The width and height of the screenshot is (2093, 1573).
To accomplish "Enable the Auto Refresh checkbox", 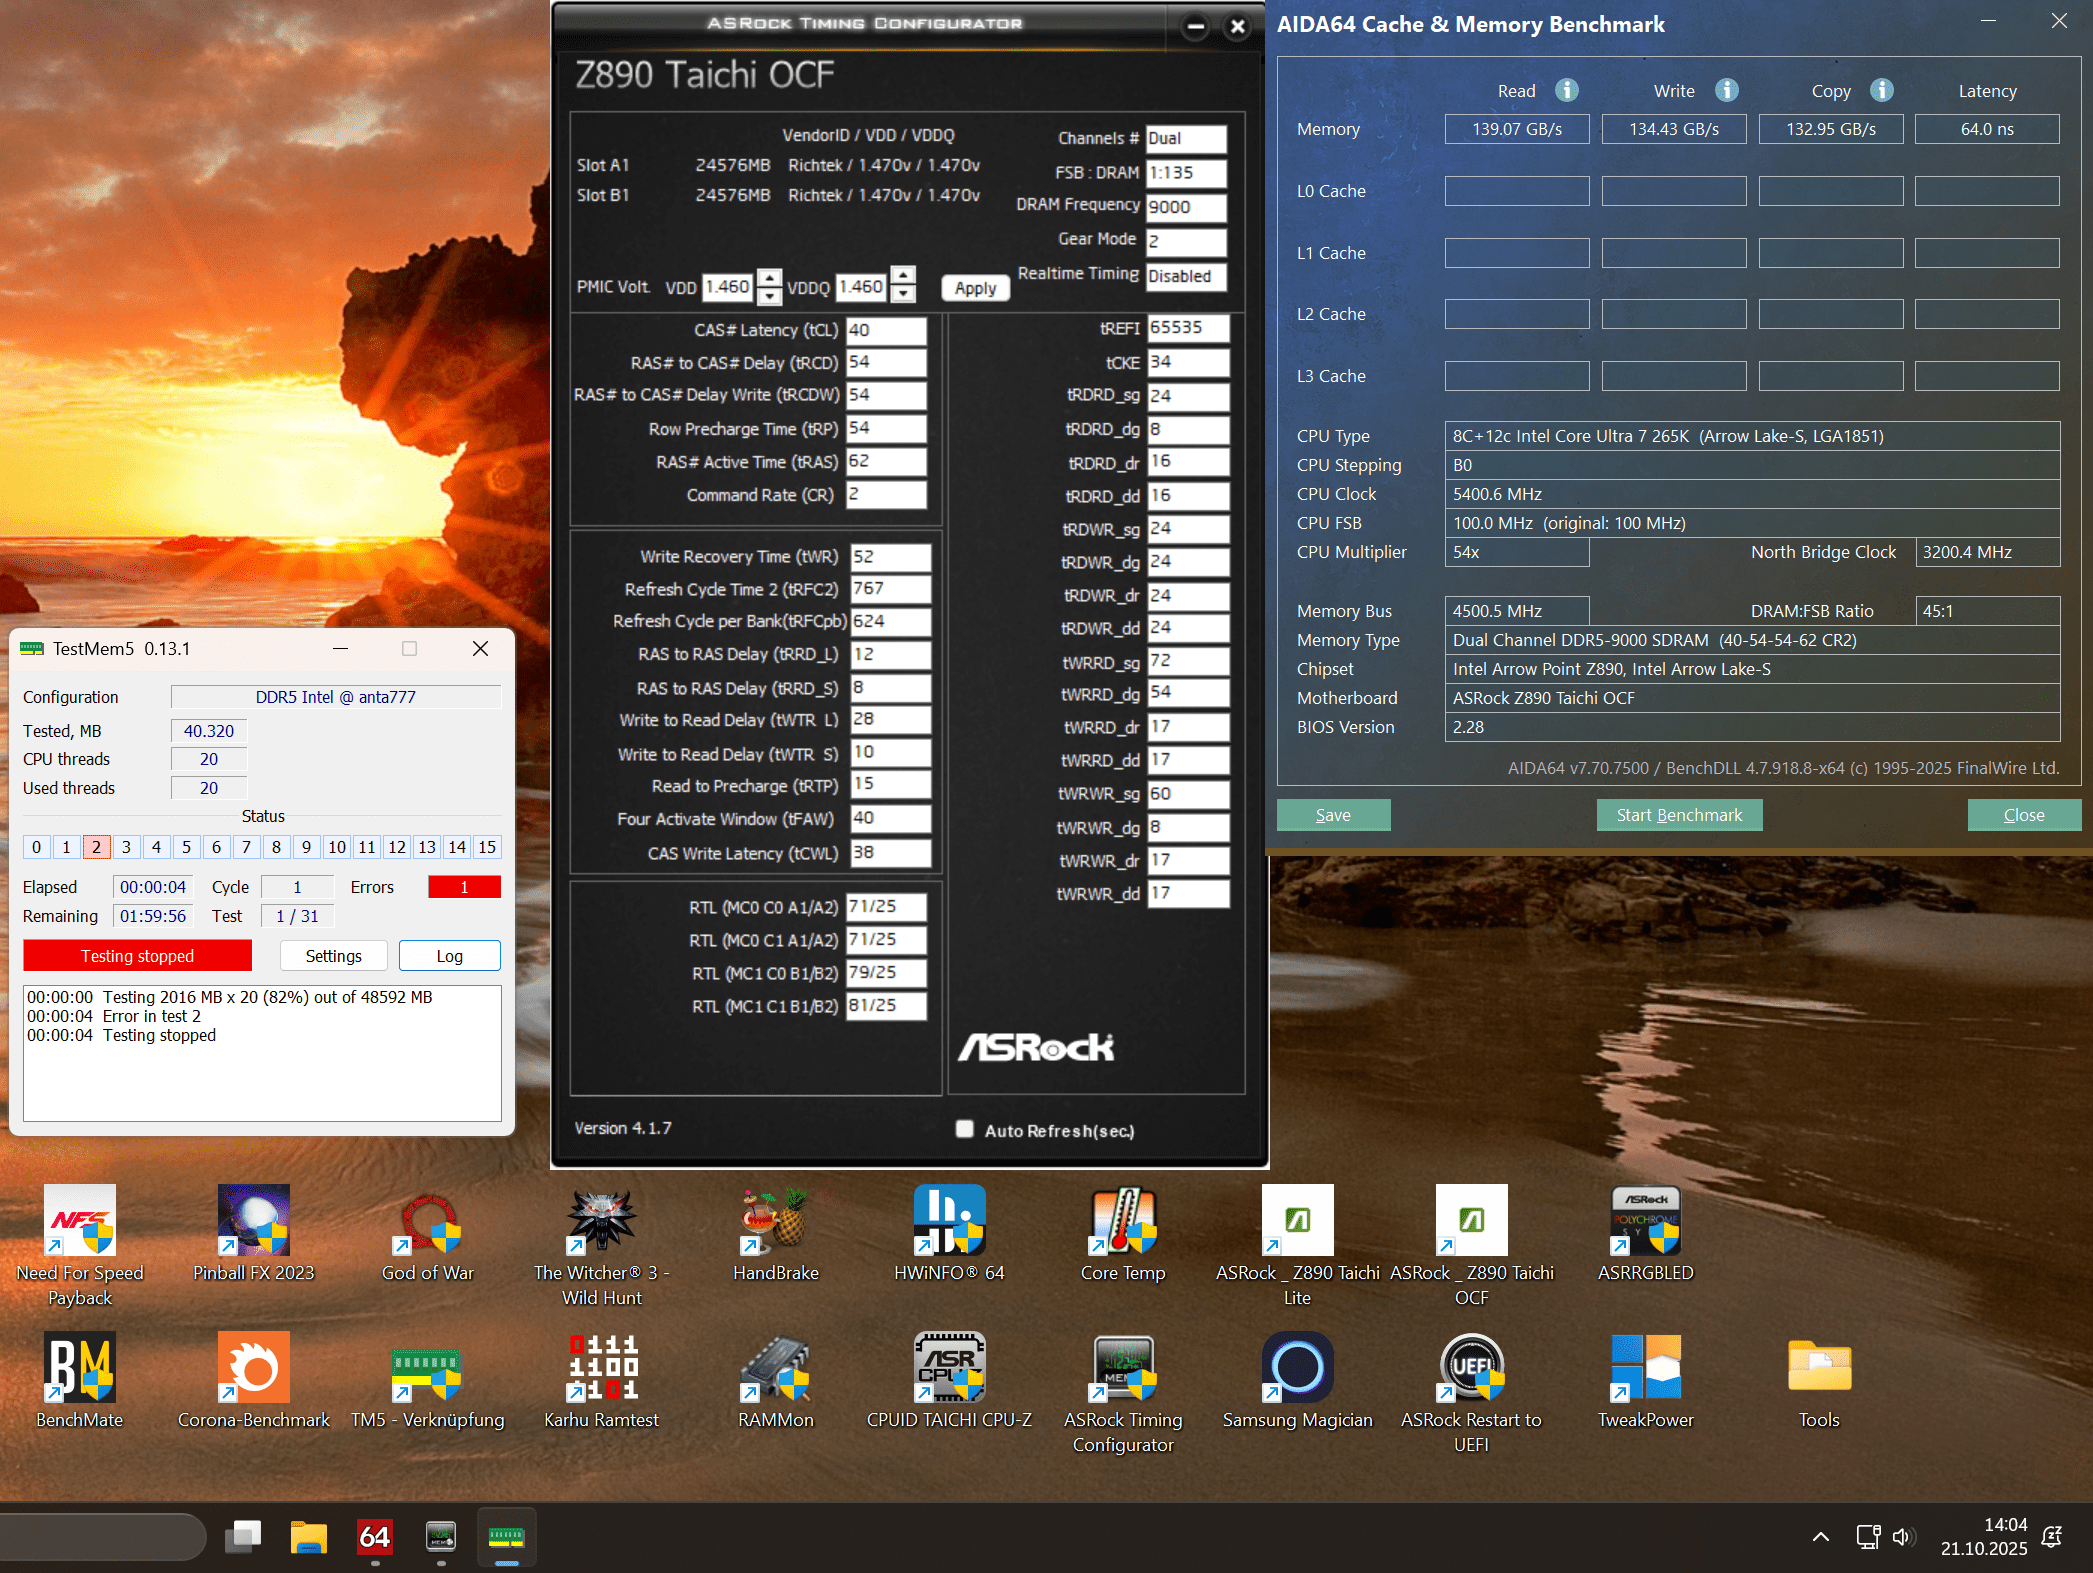I will coord(964,1129).
